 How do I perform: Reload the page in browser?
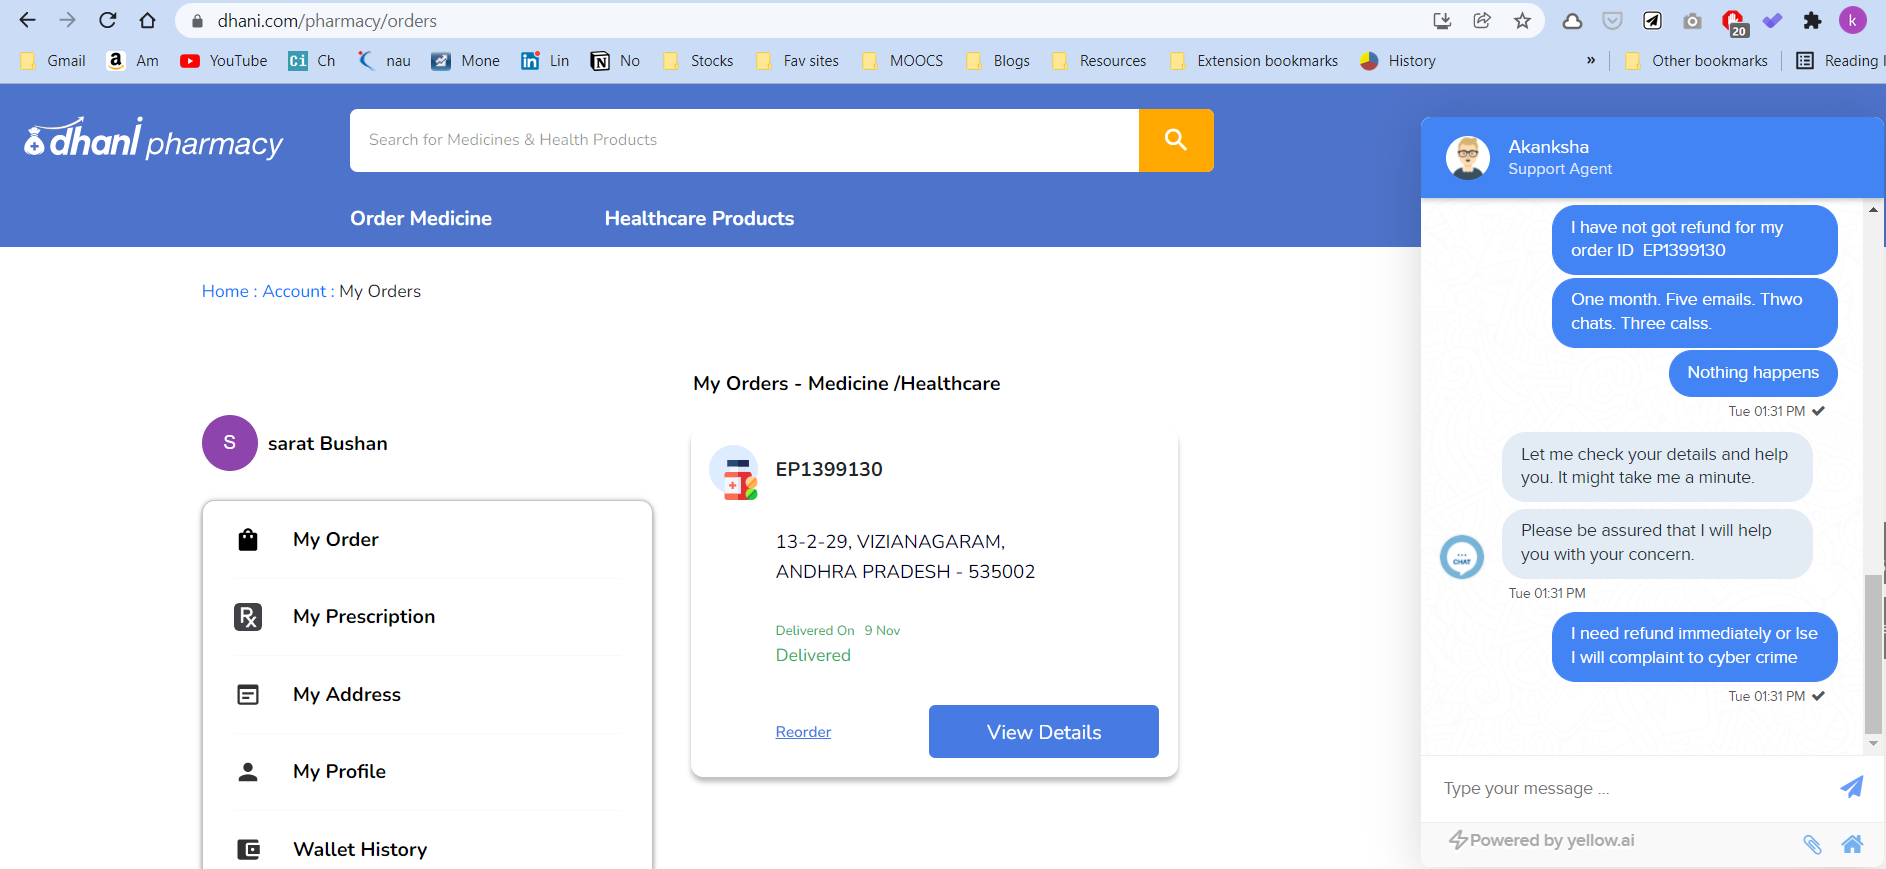(x=108, y=21)
